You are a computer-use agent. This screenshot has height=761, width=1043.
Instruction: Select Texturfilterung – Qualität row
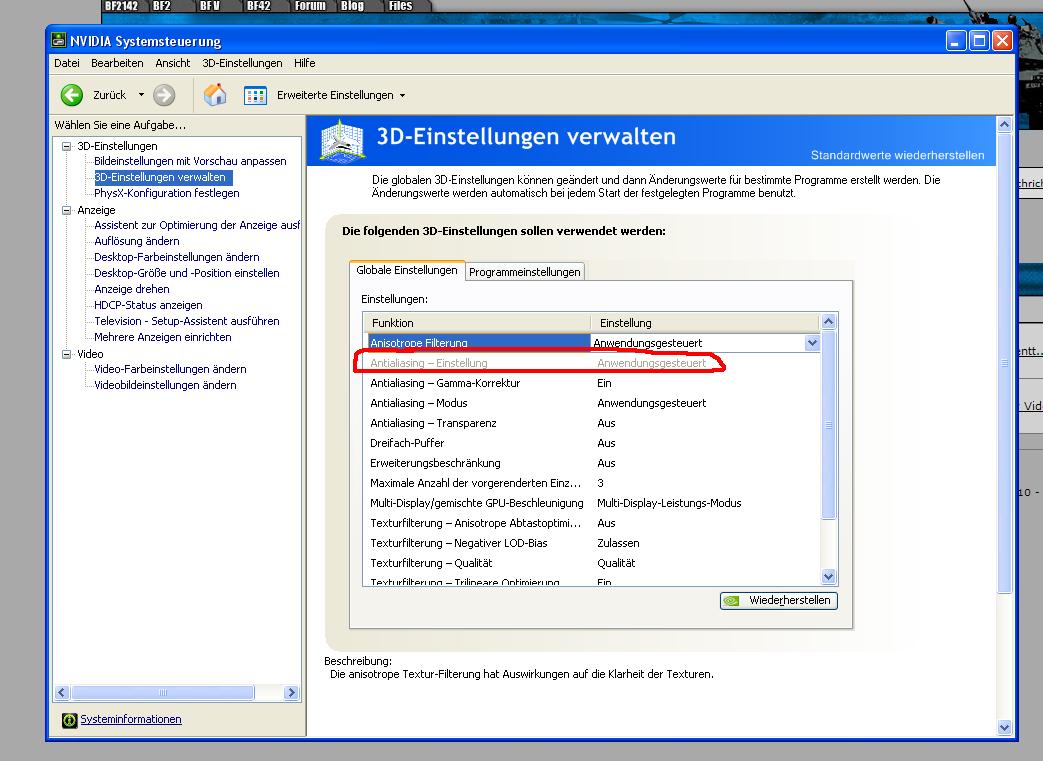(593, 563)
